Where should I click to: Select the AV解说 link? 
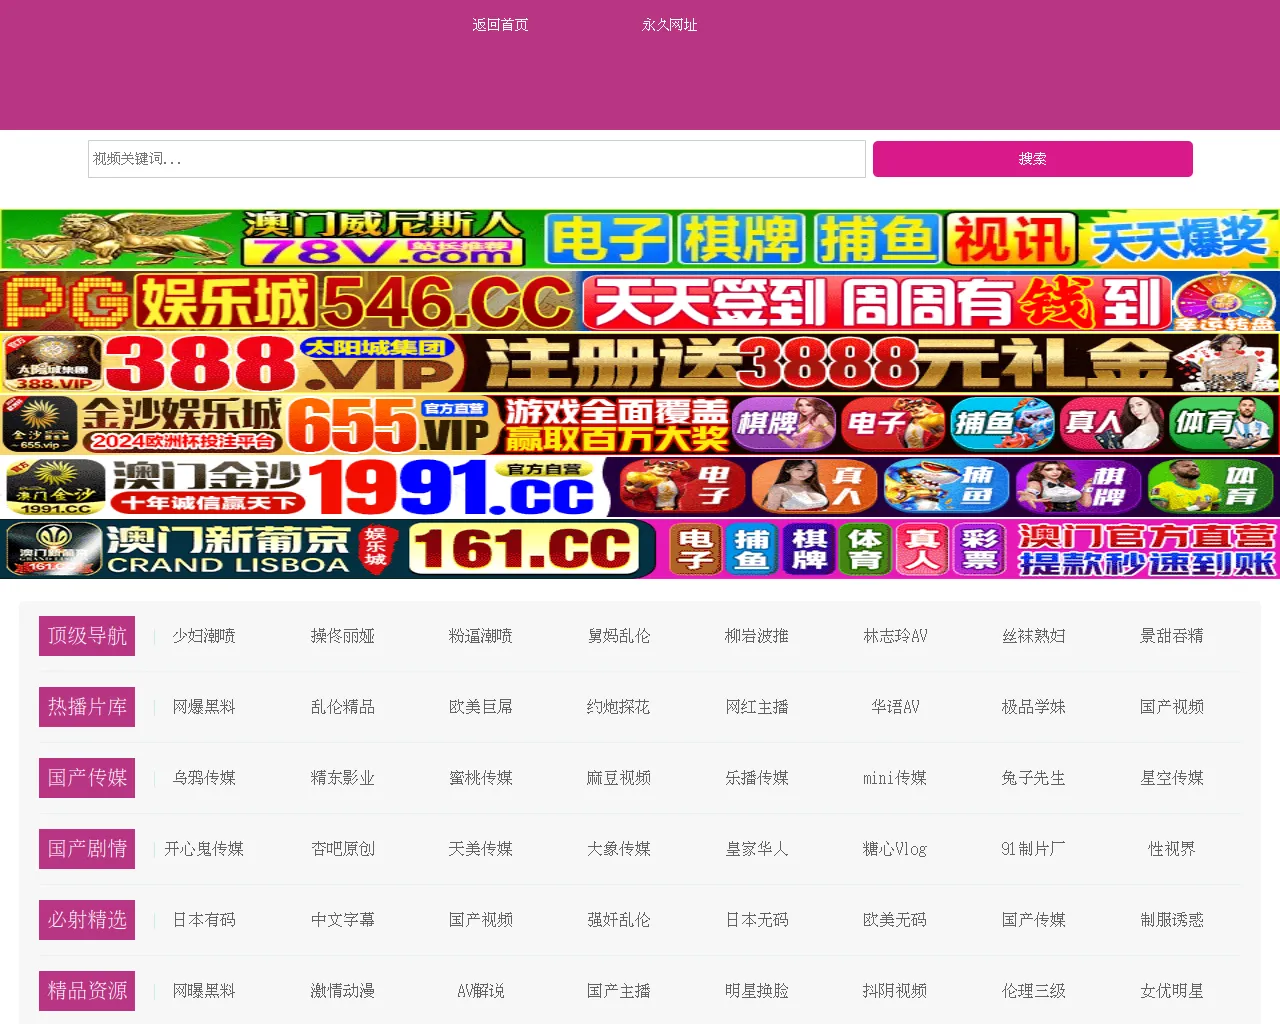(481, 991)
